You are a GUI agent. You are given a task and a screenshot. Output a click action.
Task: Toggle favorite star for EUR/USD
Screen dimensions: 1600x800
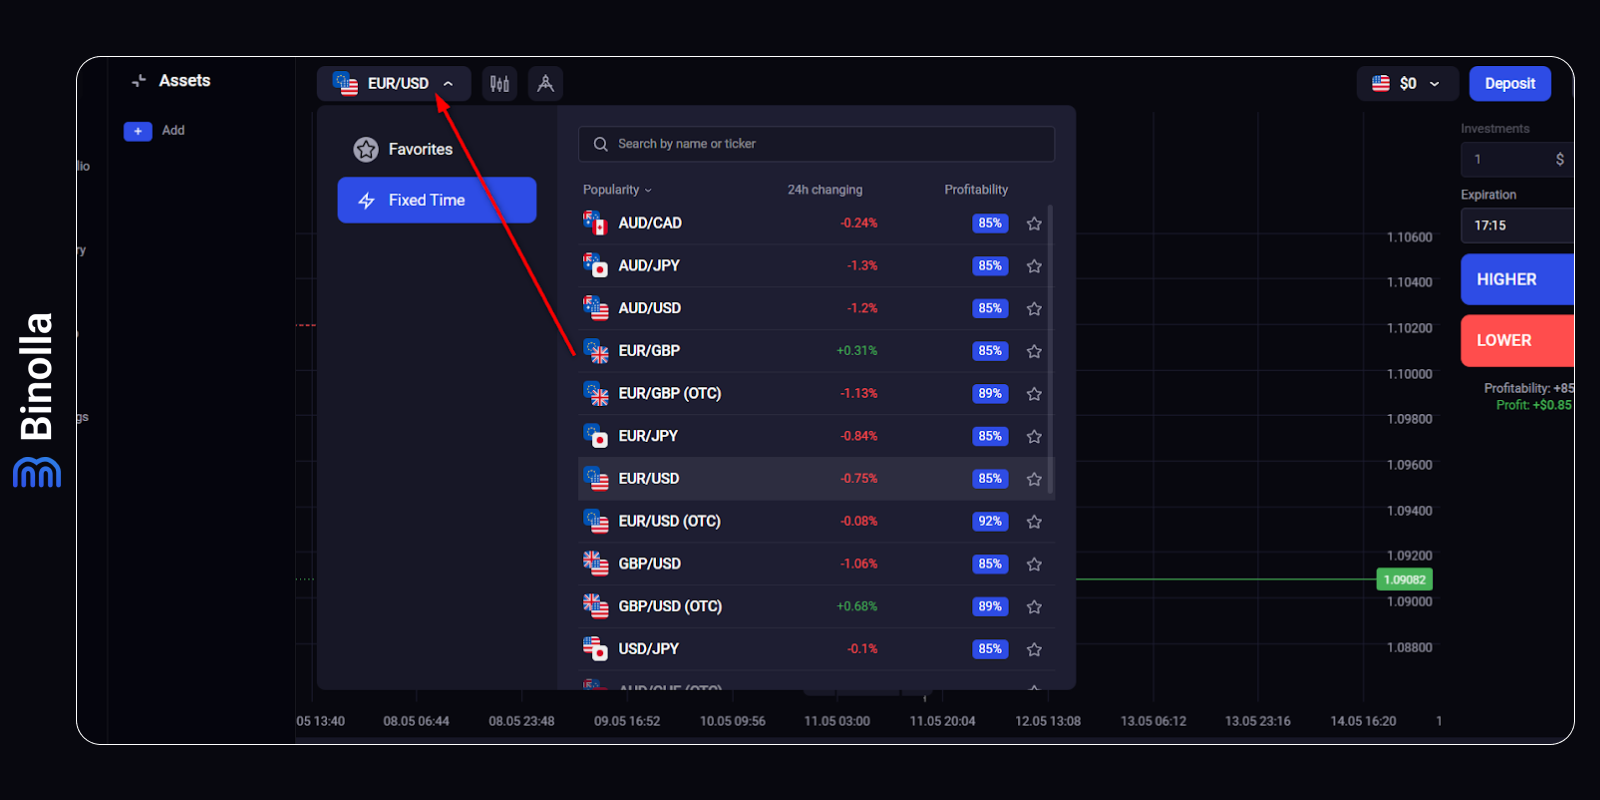1034,479
